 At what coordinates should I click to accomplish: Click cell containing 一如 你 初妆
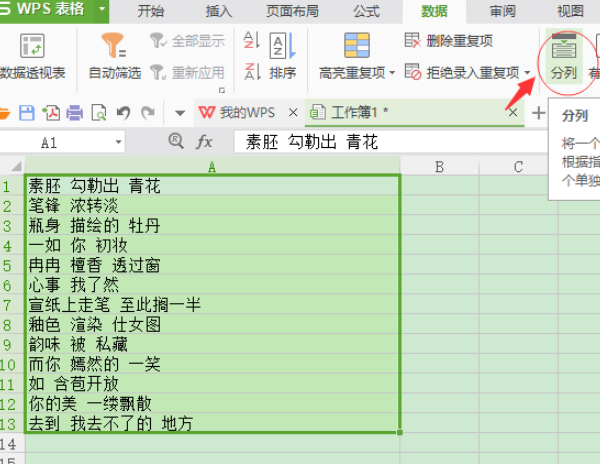click(212, 245)
